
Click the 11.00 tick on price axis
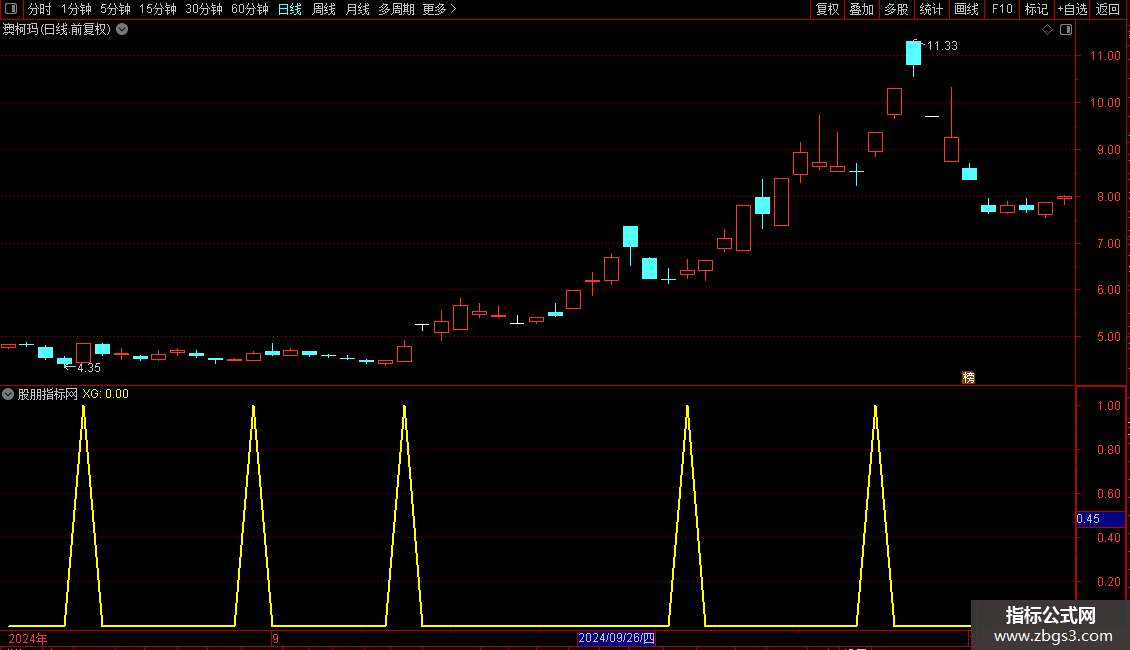[1105, 56]
